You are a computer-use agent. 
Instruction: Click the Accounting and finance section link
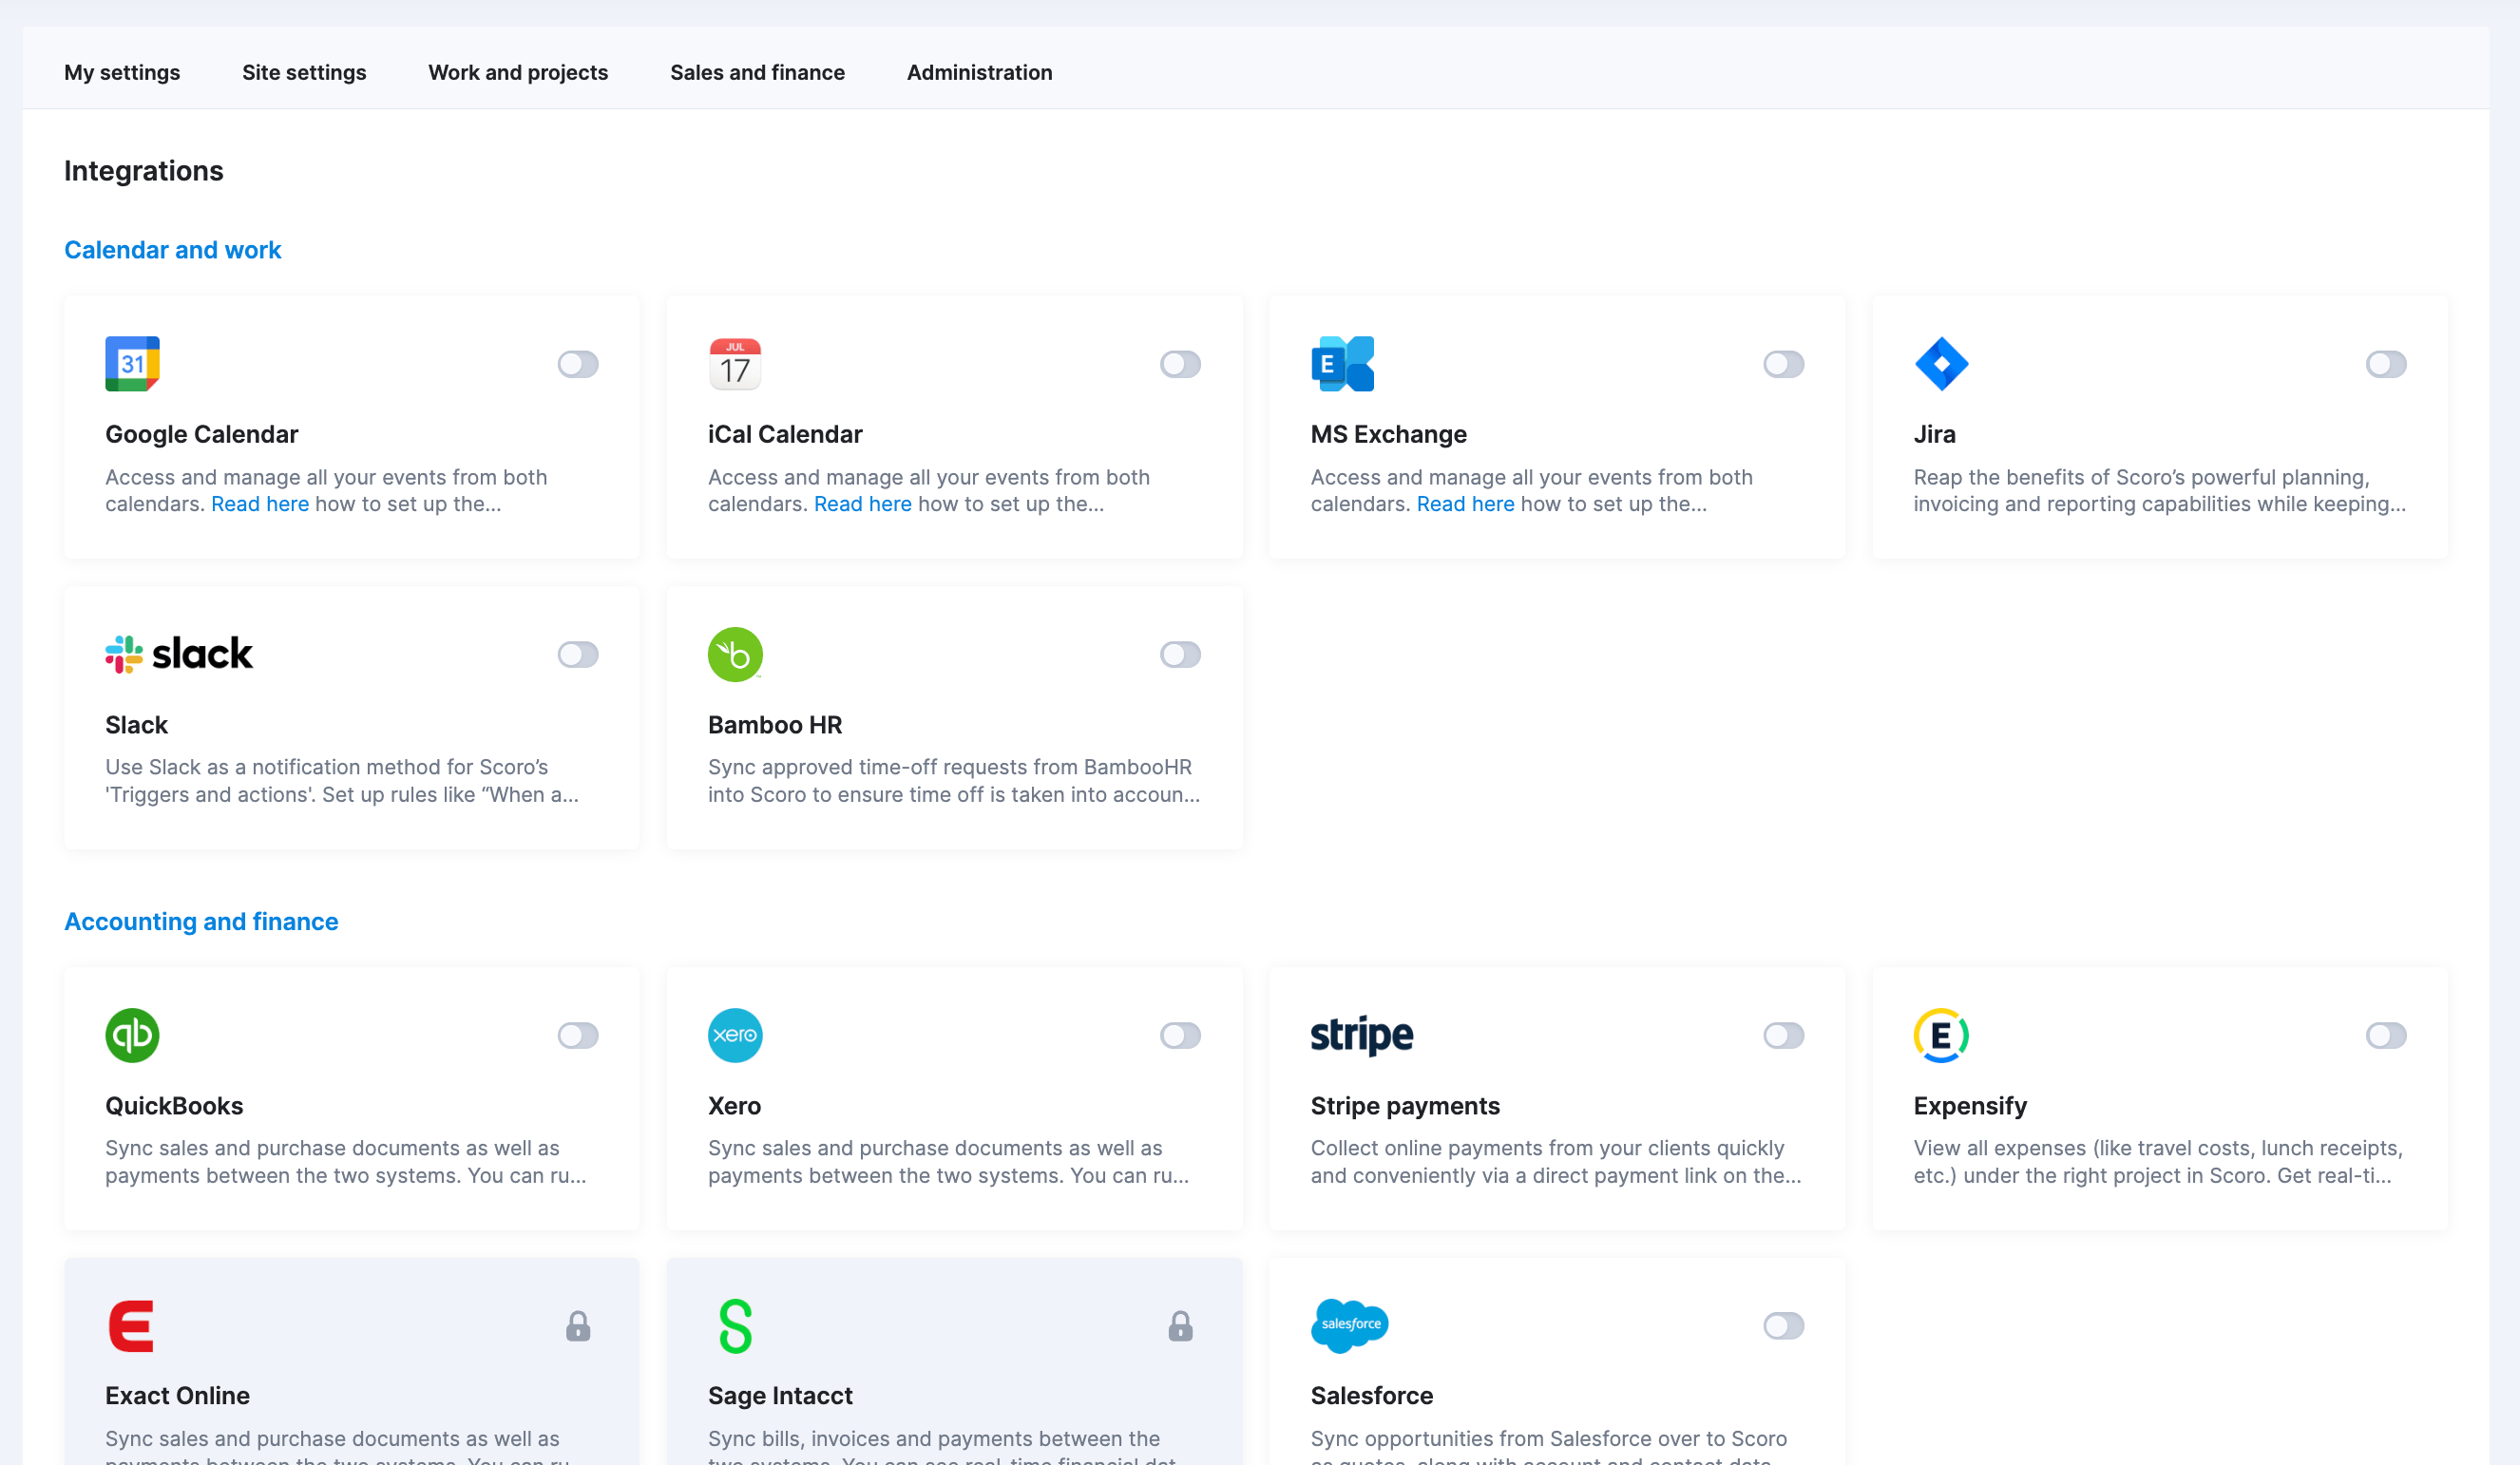click(x=201, y=921)
